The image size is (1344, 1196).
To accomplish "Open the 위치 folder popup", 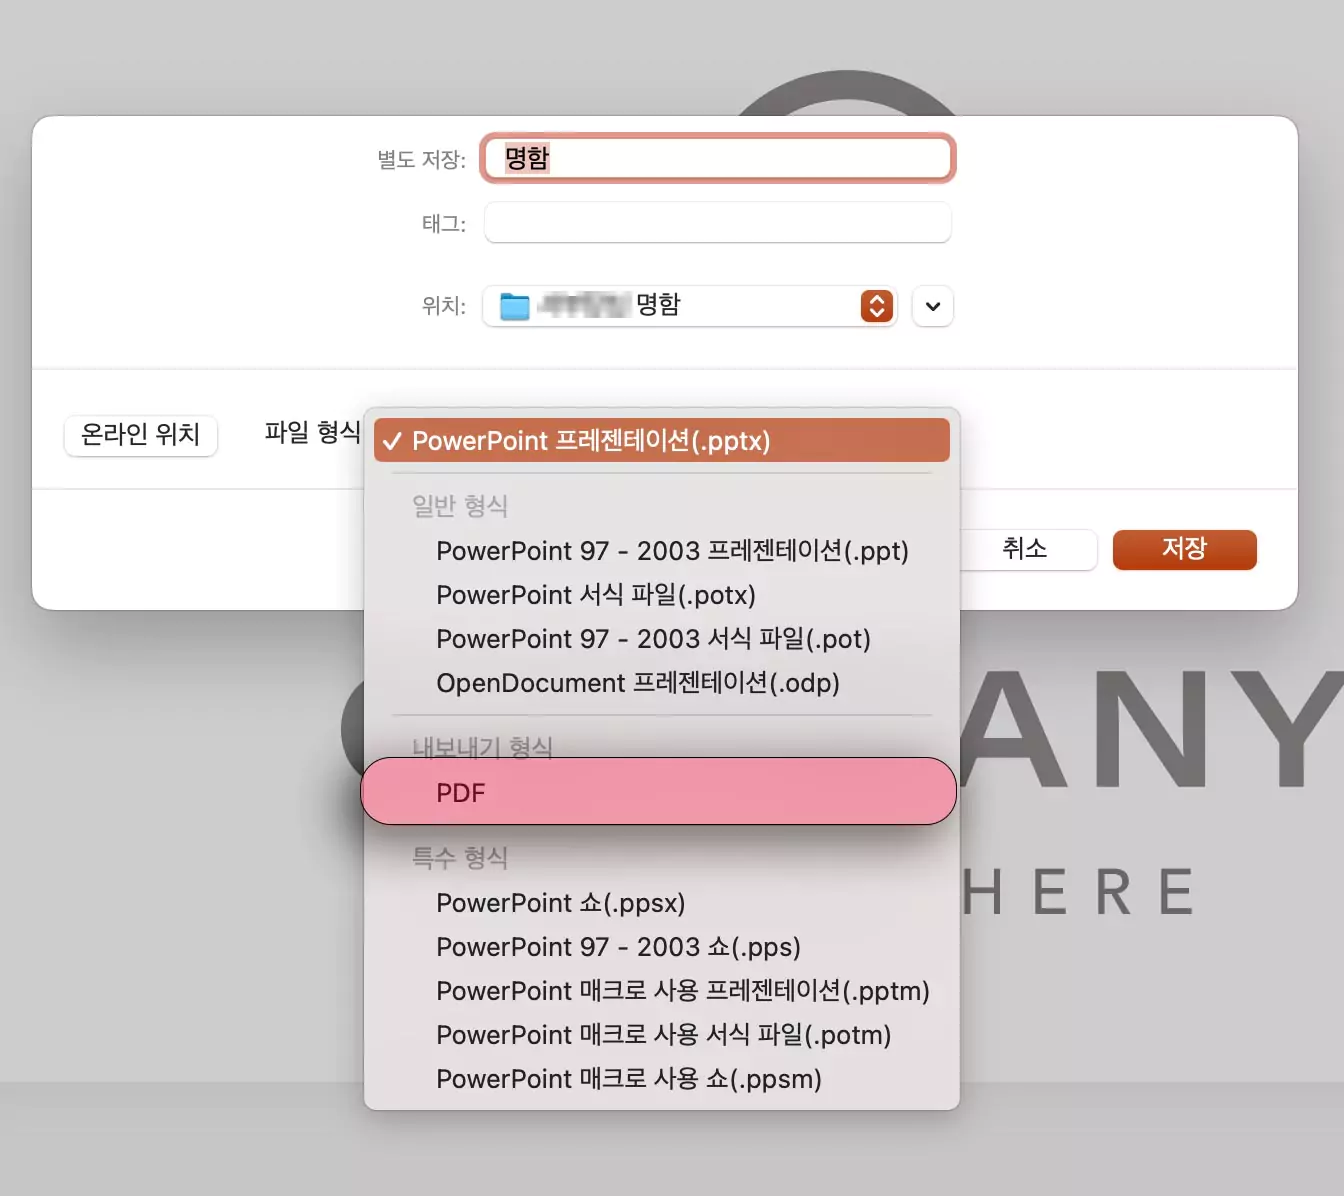I will [x=689, y=306].
